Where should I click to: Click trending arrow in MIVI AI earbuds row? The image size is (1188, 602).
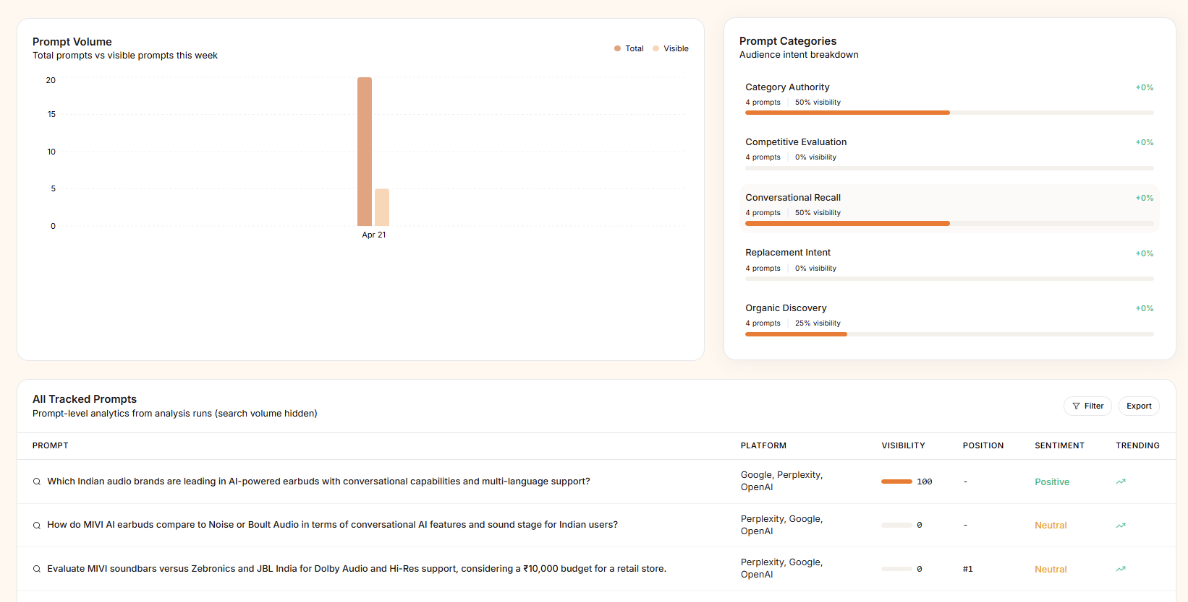point(1121,525)
